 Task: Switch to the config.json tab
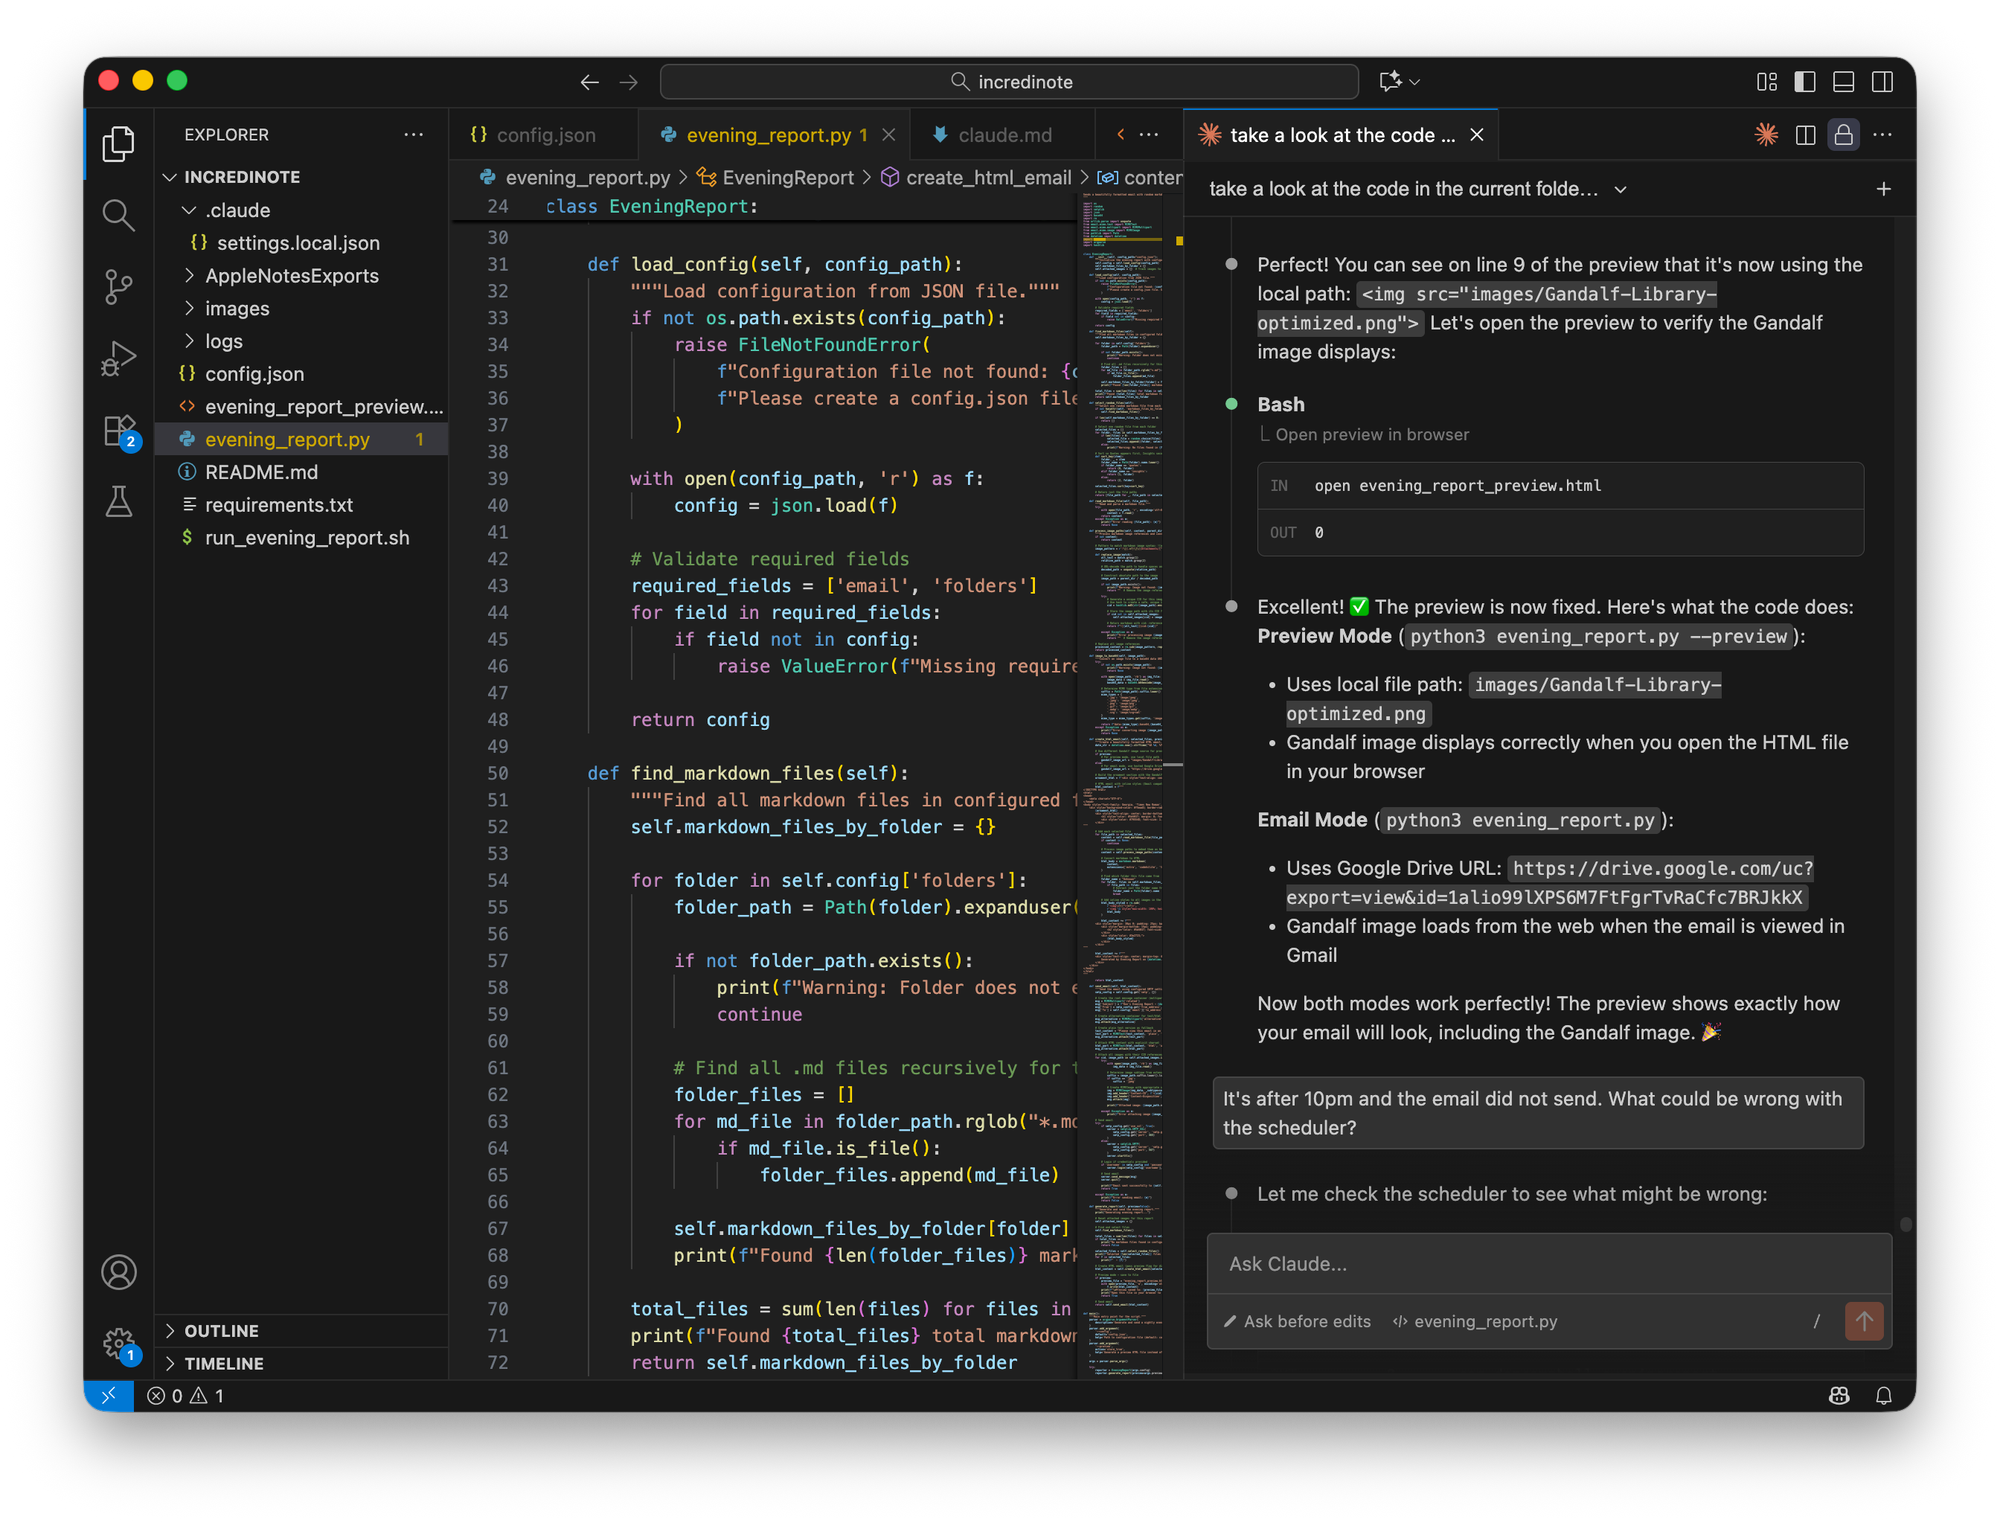[x=545, y=135]
